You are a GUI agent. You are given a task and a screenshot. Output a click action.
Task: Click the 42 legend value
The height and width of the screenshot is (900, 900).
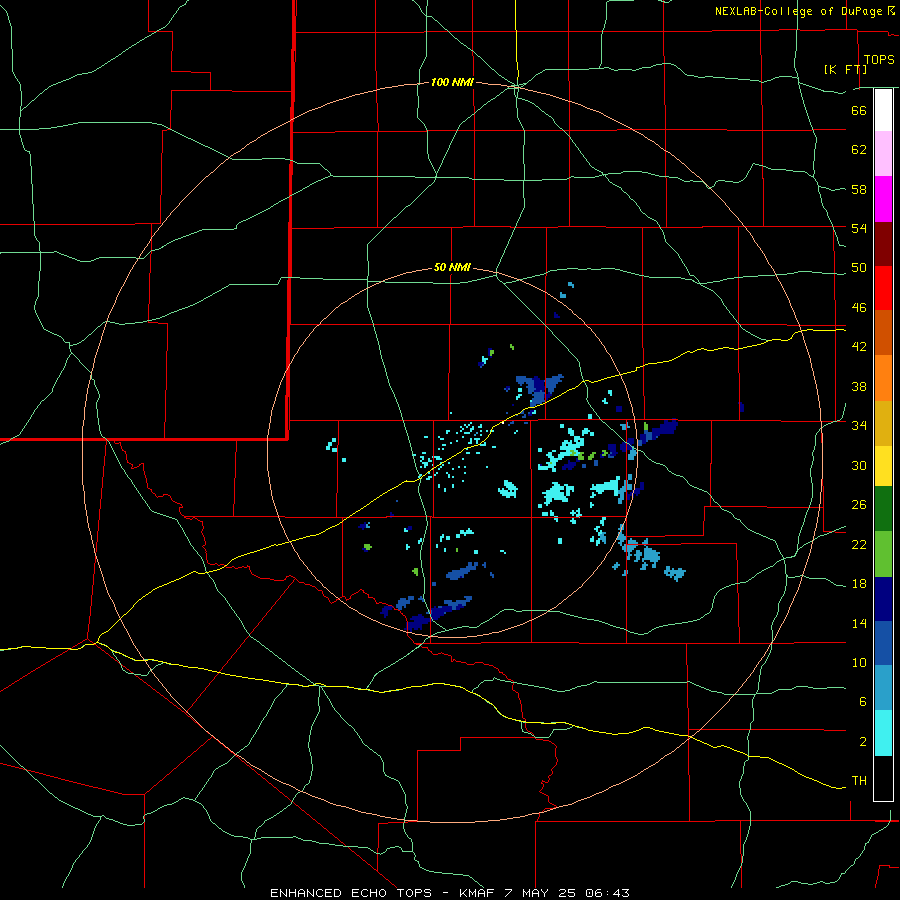coord(859,347)
